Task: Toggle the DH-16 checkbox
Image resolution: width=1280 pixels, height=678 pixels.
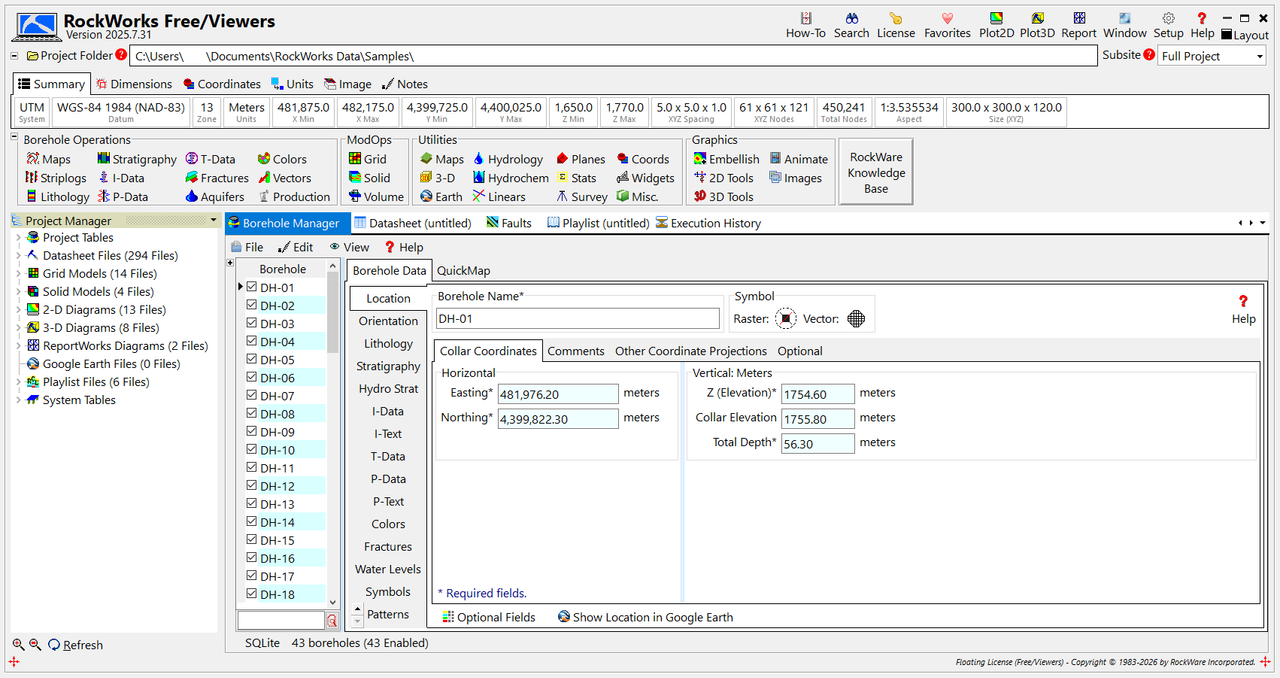Action: 252,557
